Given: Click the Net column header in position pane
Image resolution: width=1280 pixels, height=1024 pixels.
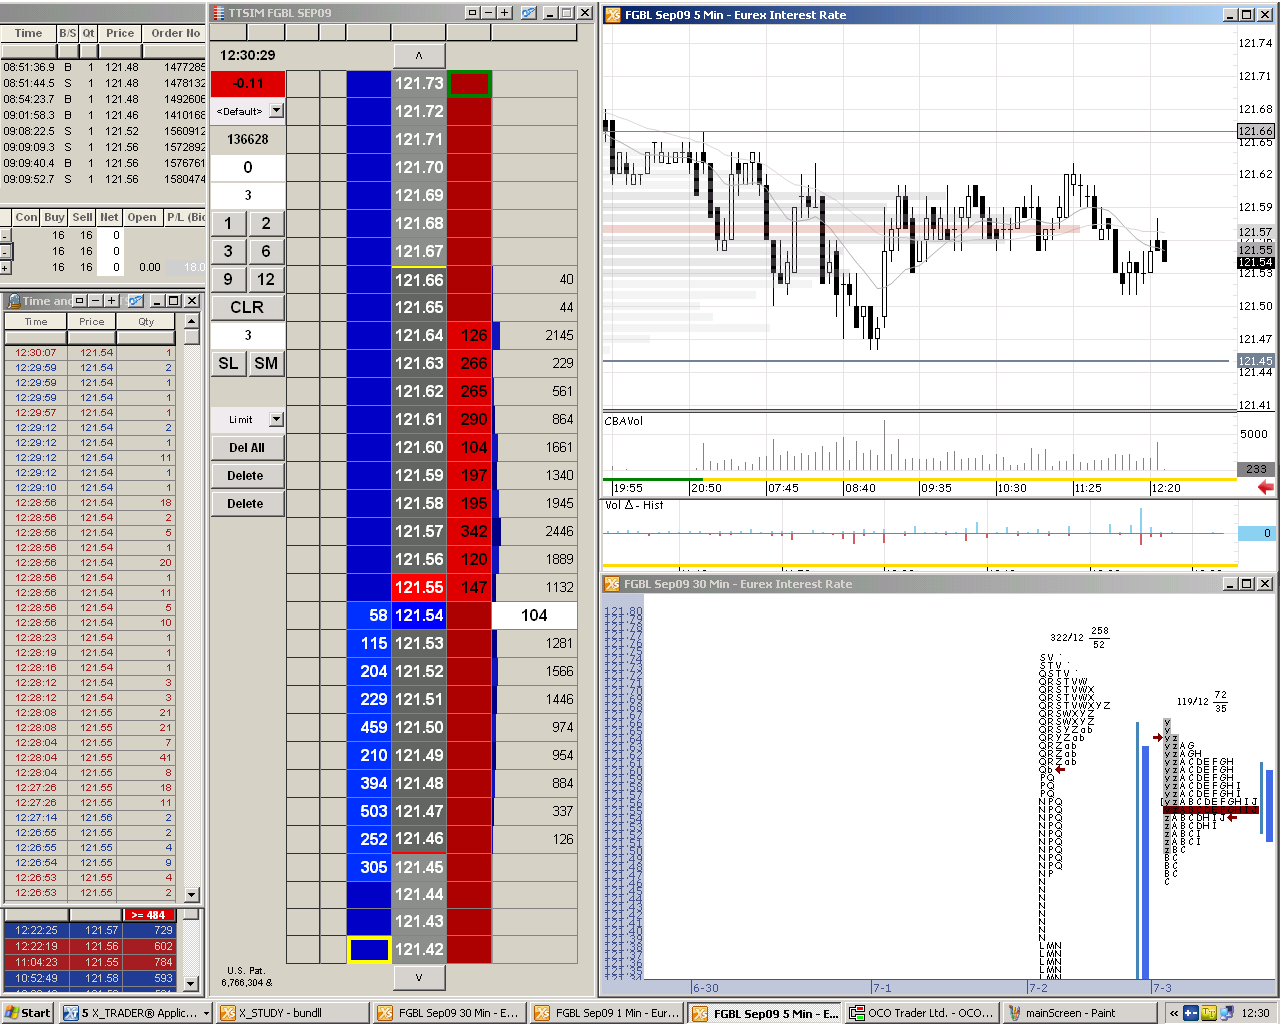Looking at the screenshot, I should click(109, 217).
